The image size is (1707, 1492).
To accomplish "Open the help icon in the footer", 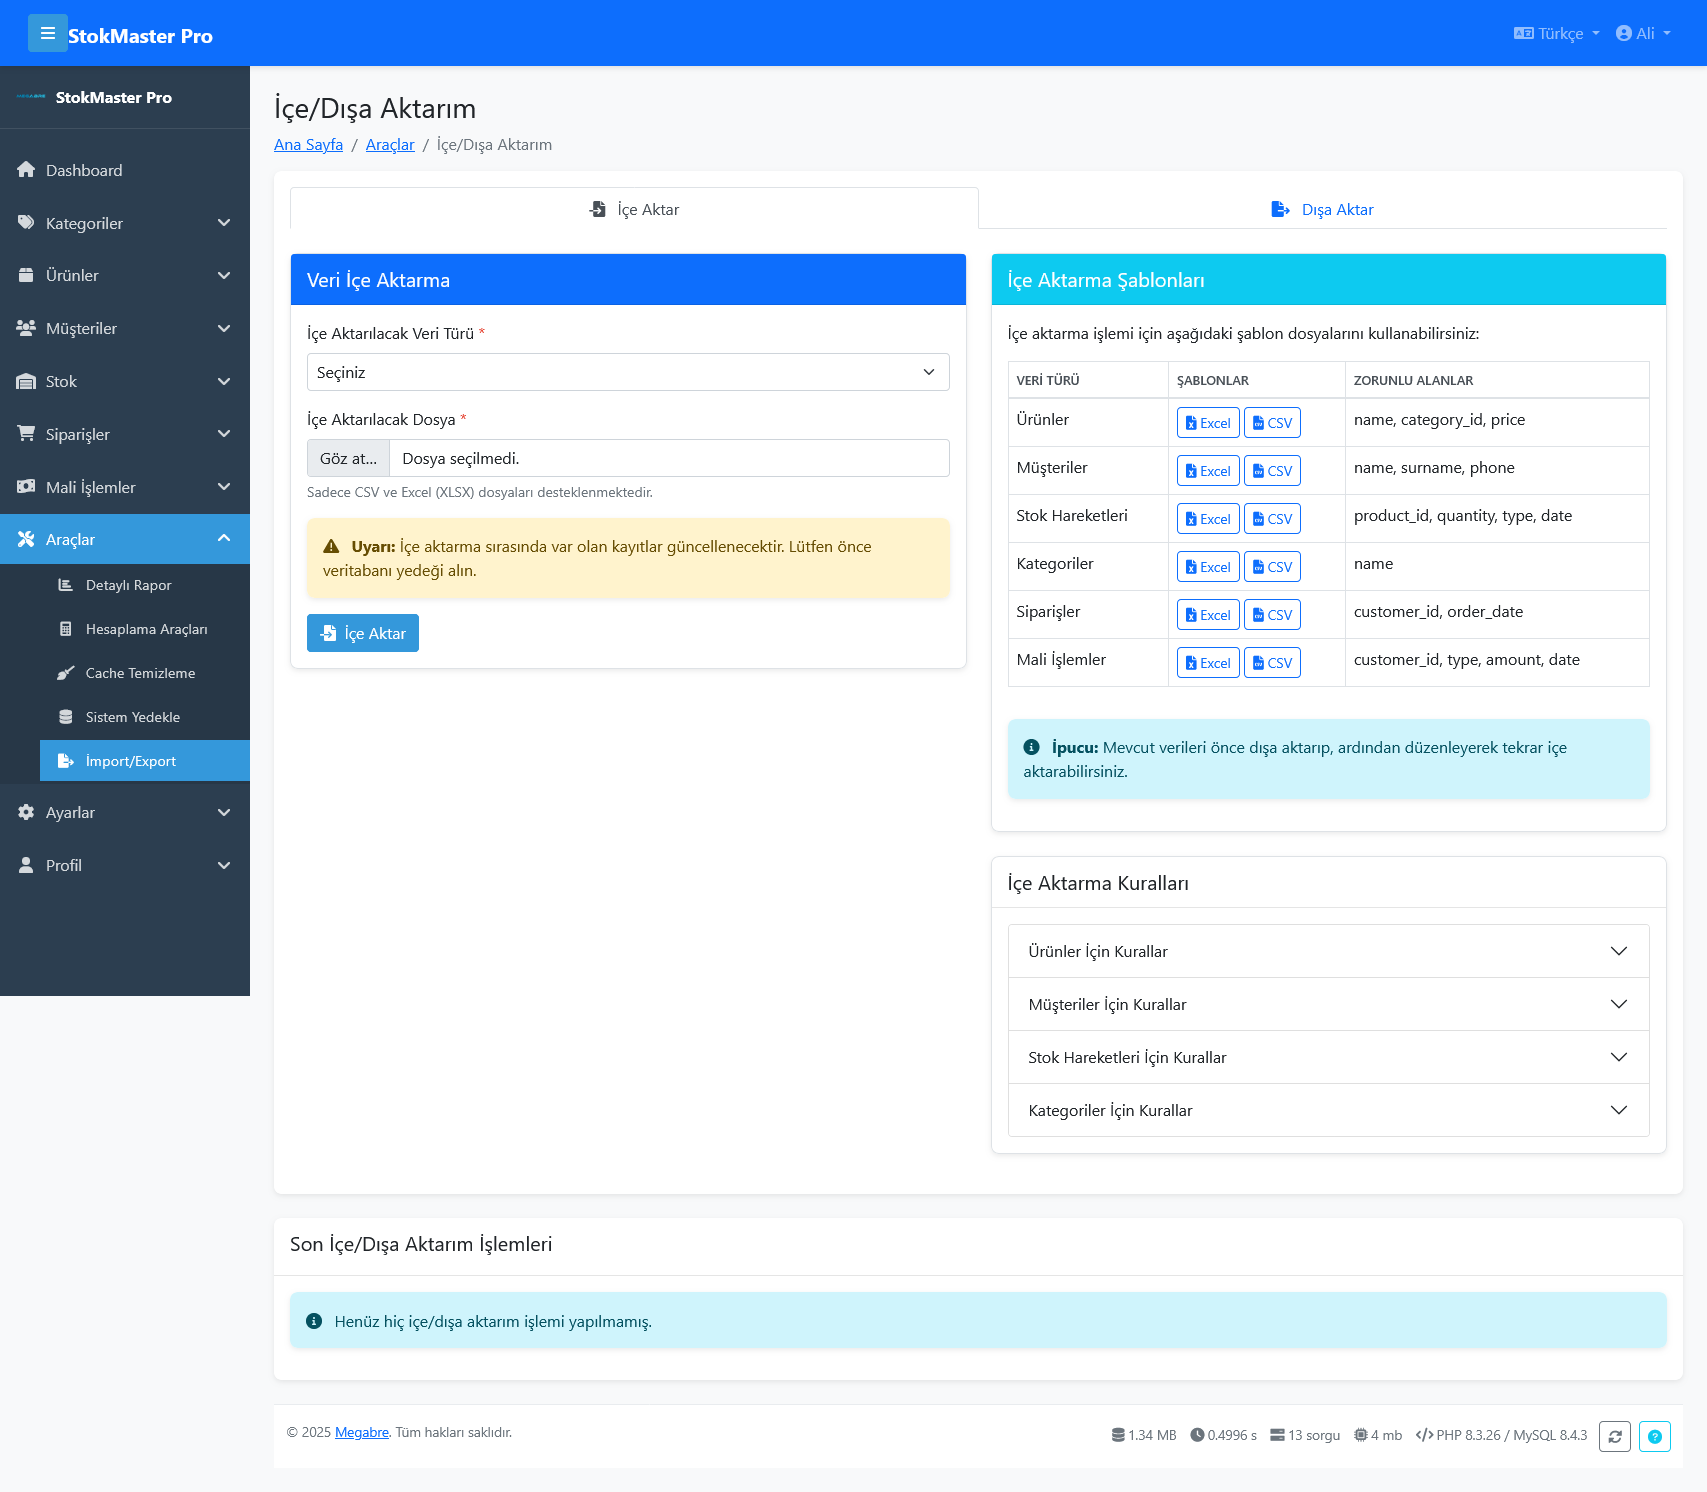I will (x=1655, y=1437).
